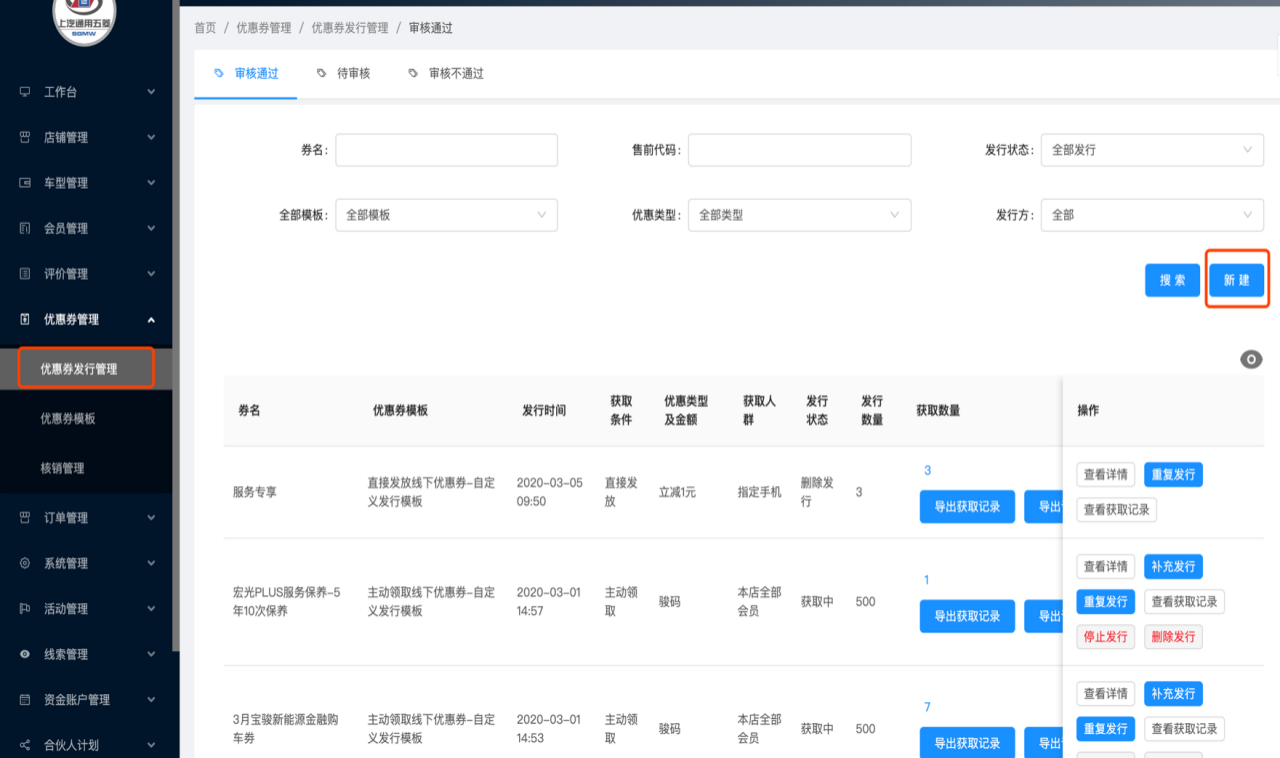This screenshot has width=1280, height=758.
Task: Click 查看详情 for 宏光PLUS服务保养 coupon
Action: point(1106,567)
